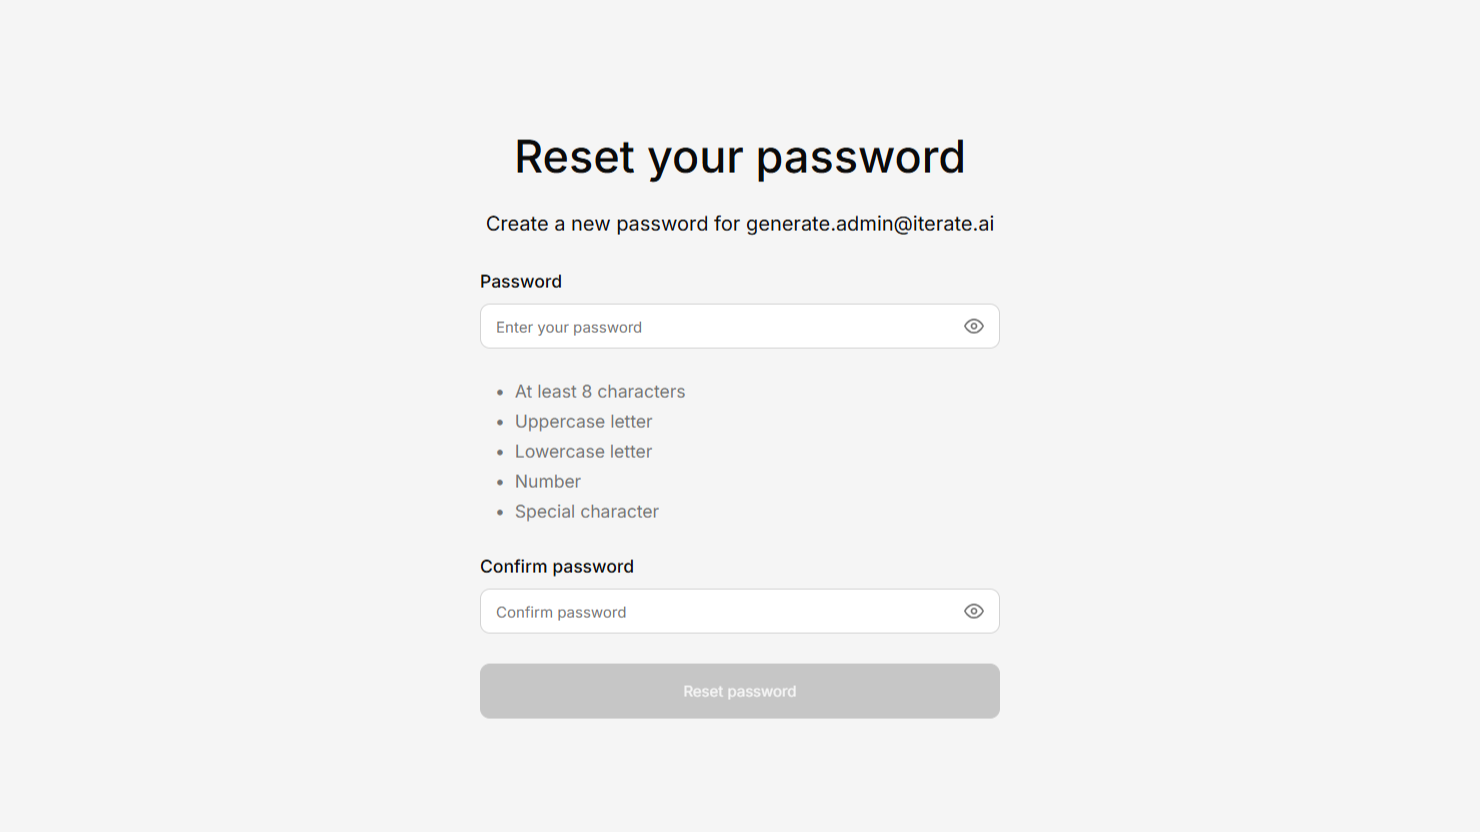Click the 'Number' requirement text
Viewport: 1480px width, 832px height.
point(547,482)
